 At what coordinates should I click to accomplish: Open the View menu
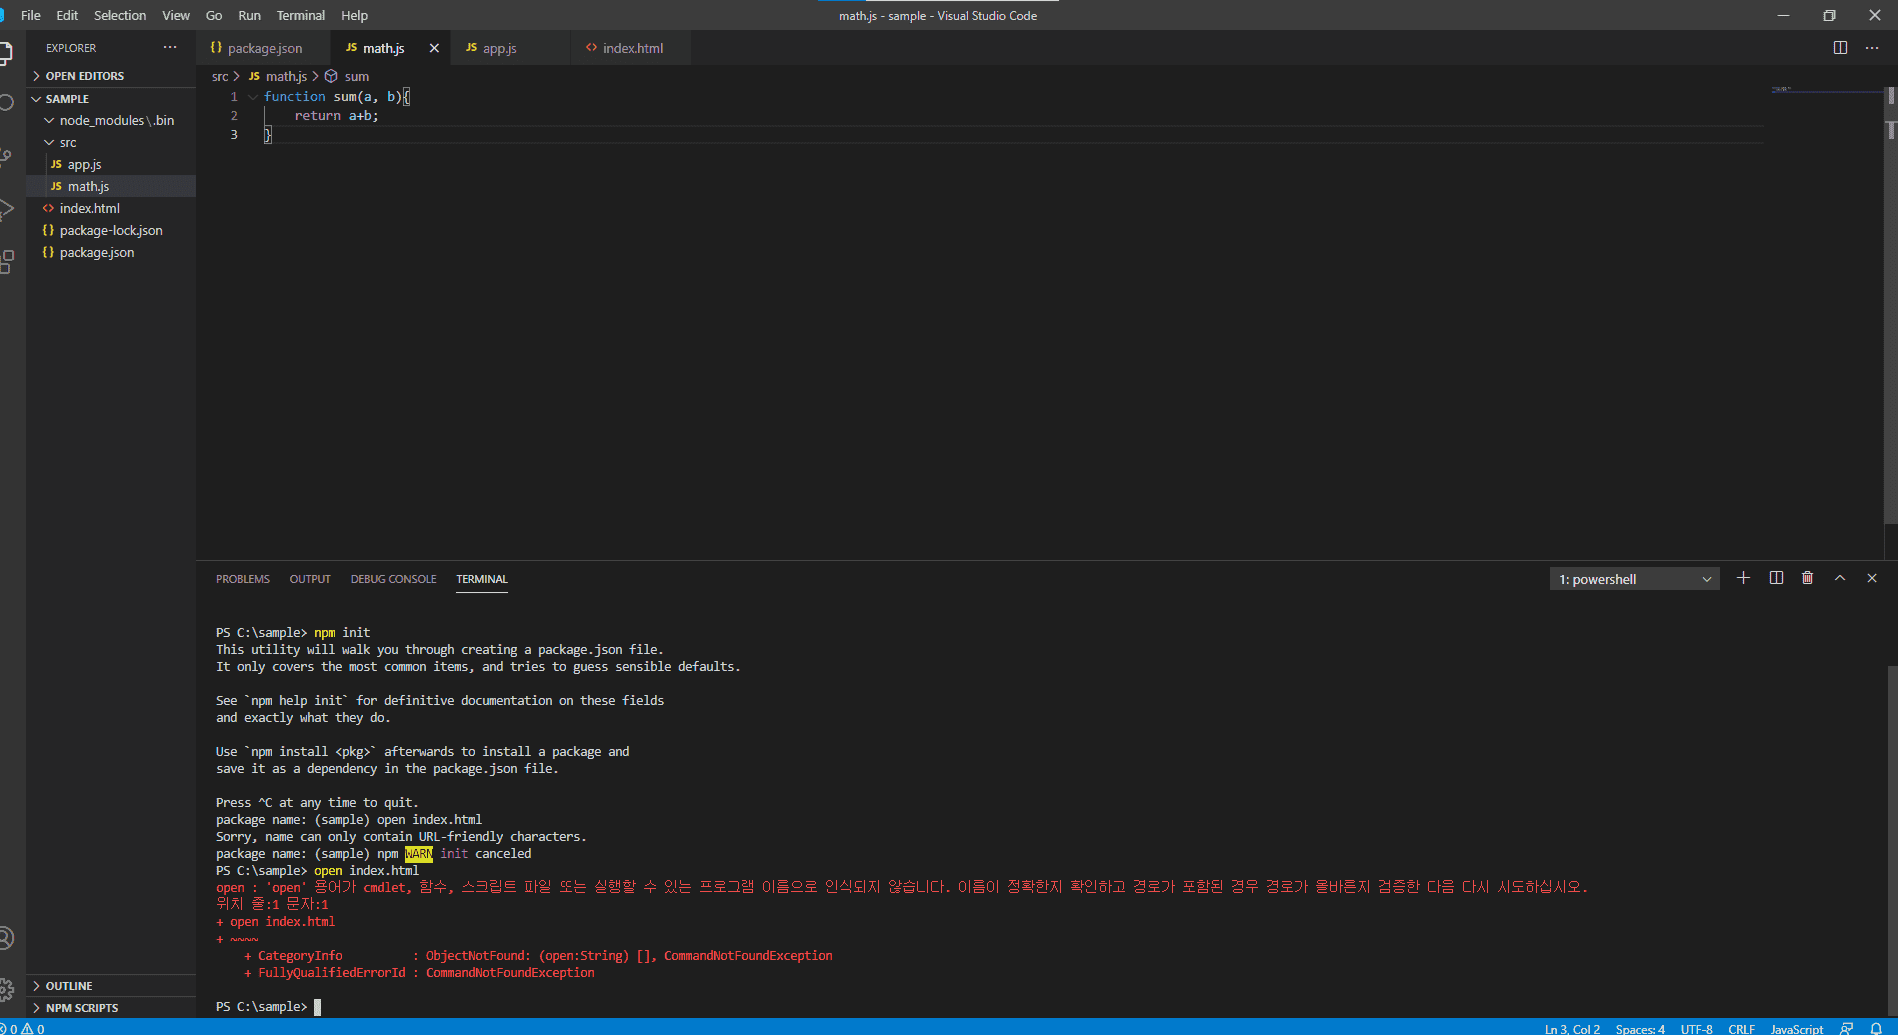click(x=176, y=15)
